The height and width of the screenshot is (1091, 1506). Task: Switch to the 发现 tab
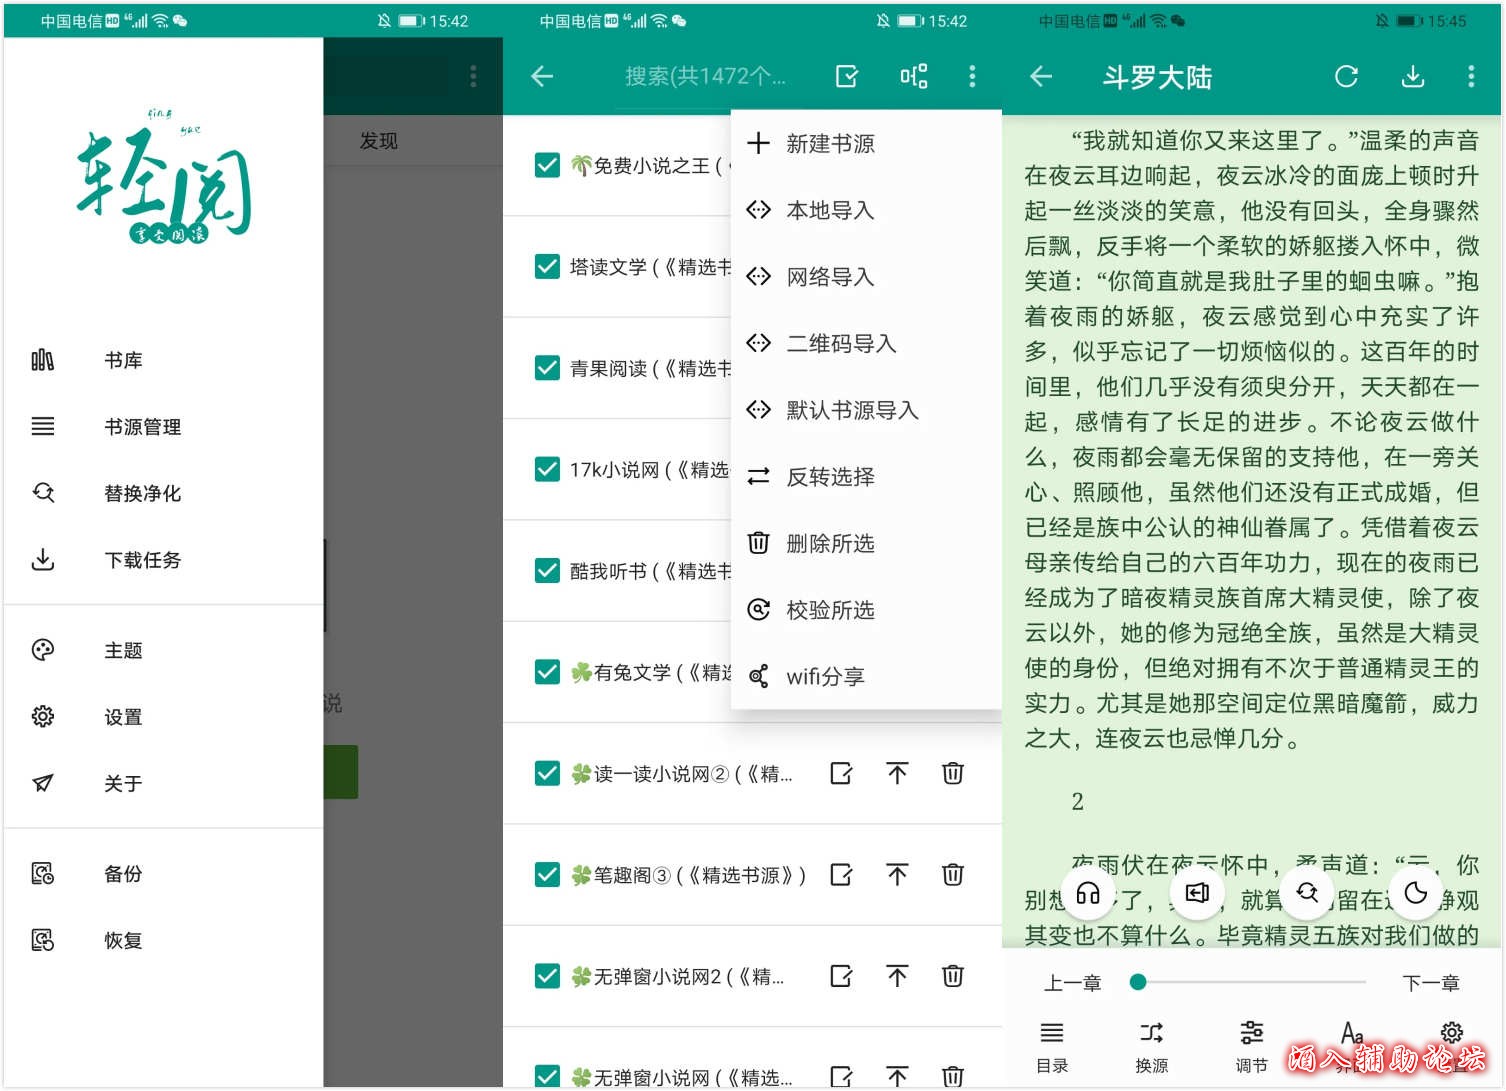[379, 141]
